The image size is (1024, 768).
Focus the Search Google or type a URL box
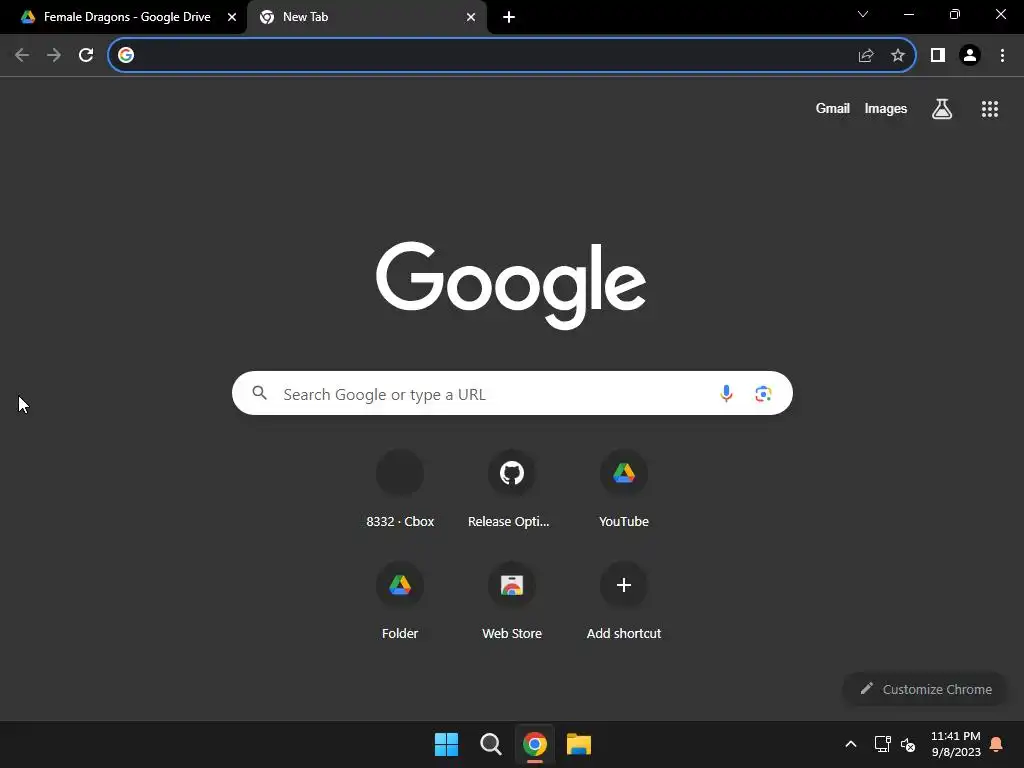point(512,393)
